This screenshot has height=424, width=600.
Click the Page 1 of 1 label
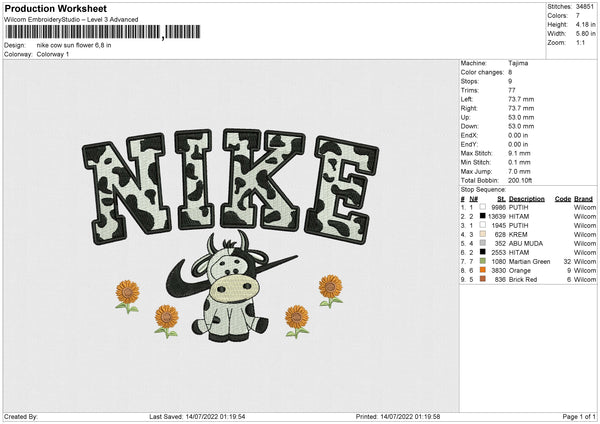[579, 417]
